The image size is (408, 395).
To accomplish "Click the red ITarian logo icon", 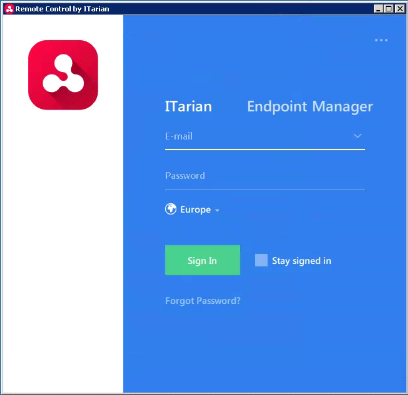I will [63, 75].
